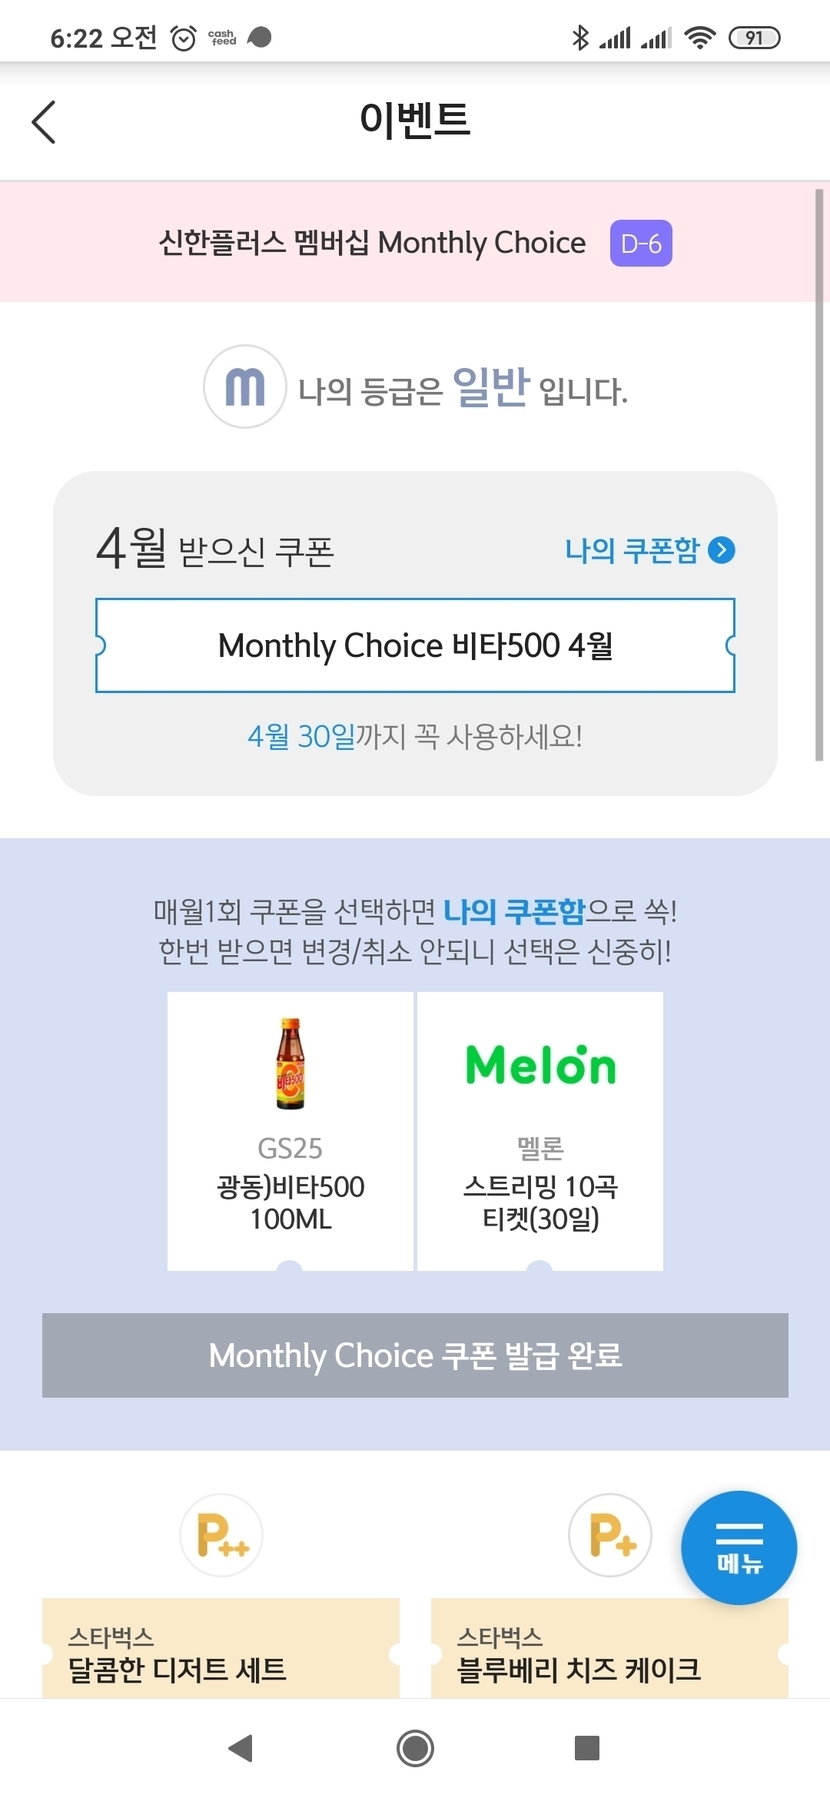Tap the bold 나의 쿠폰함 text in notice
Viewport: 830px width, 1798px height.
514,912
